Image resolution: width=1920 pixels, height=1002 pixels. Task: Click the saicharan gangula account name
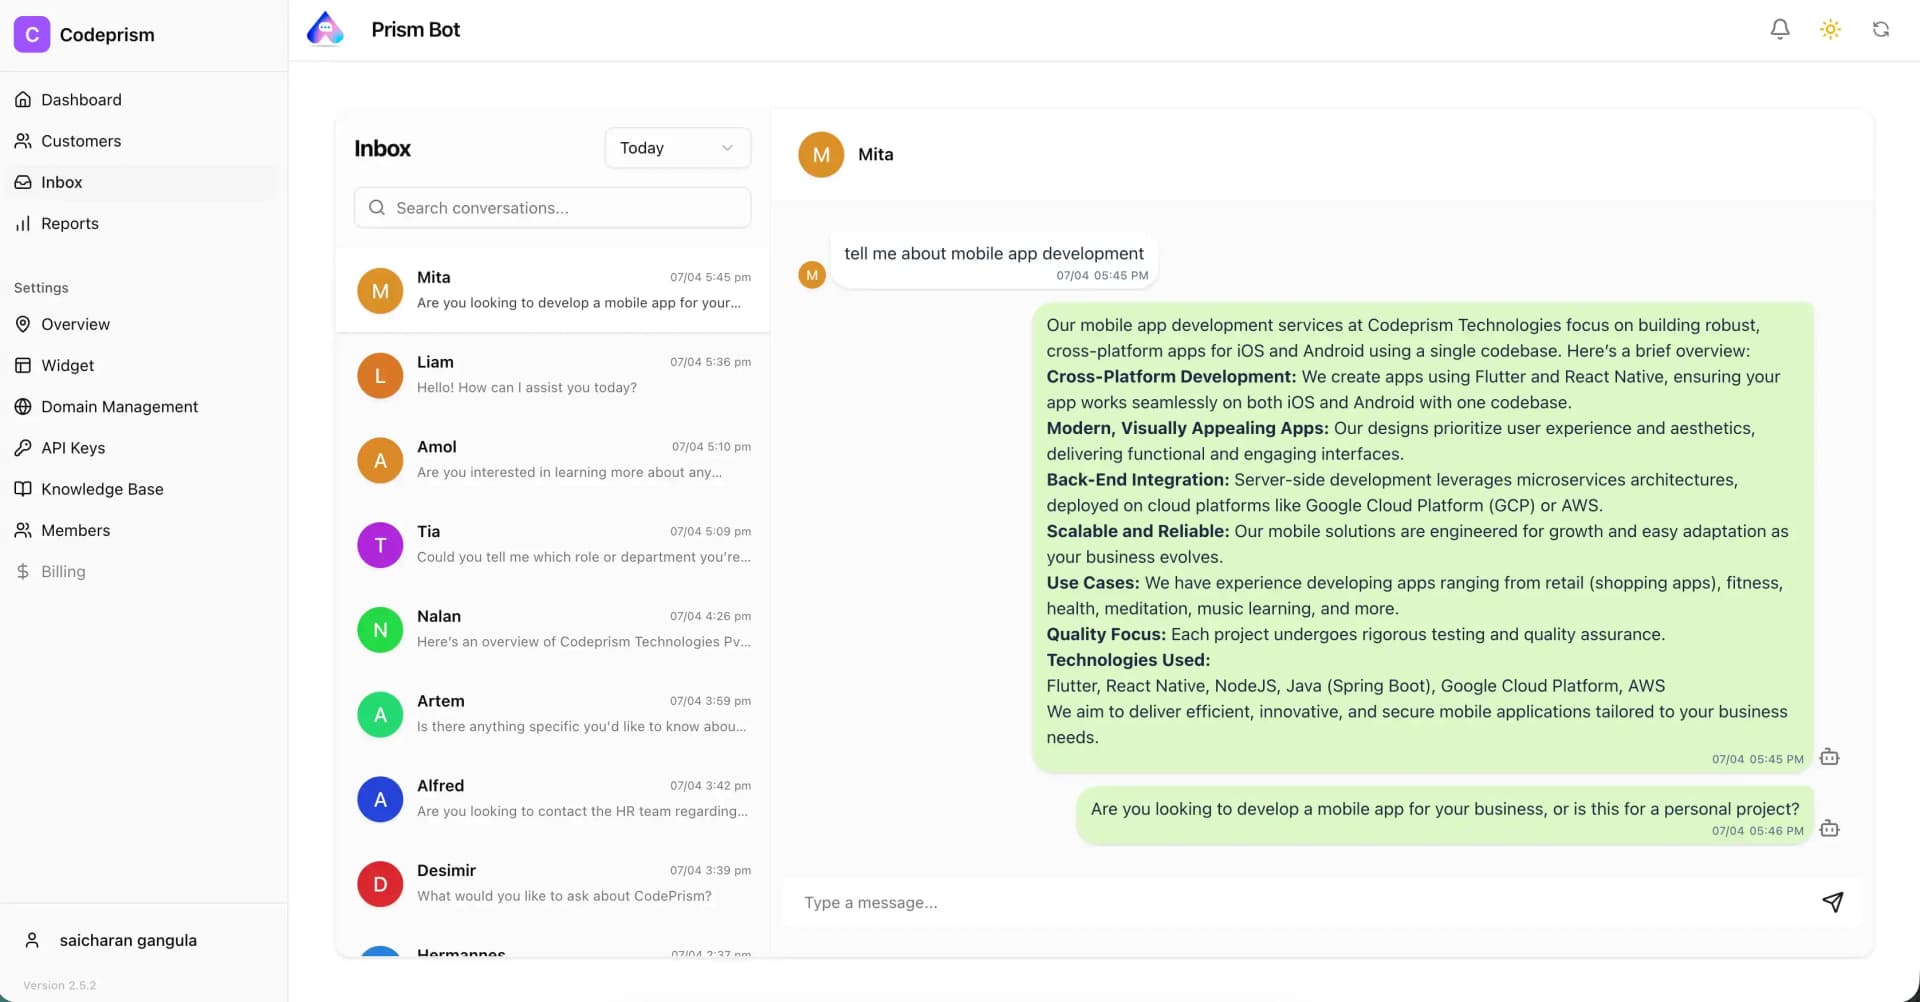click(128, 940)
